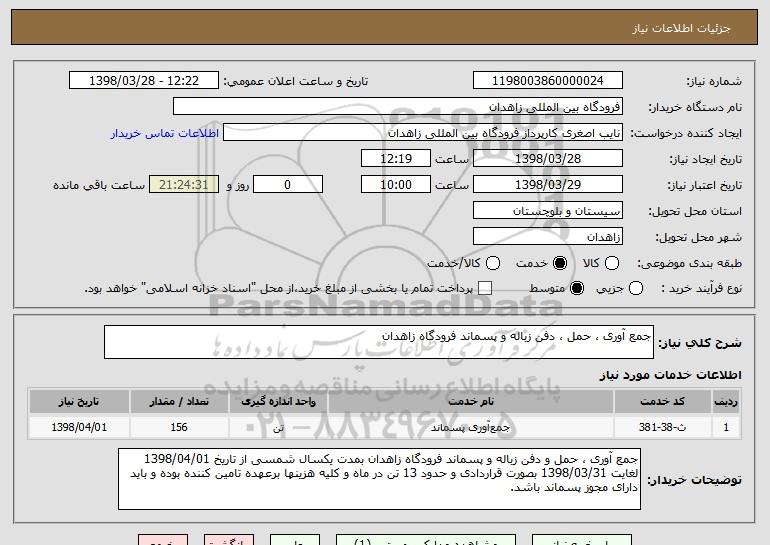Click the جزئیات اطلاعات نیاز page title

click(x=681, y=28)
